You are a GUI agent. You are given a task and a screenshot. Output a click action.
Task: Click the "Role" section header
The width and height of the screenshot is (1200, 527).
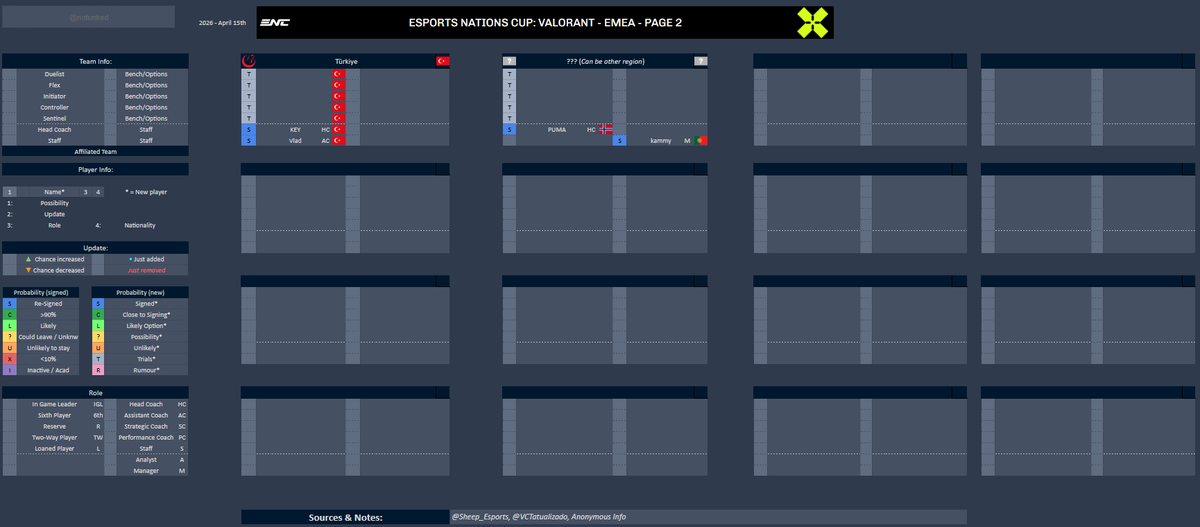95,393
